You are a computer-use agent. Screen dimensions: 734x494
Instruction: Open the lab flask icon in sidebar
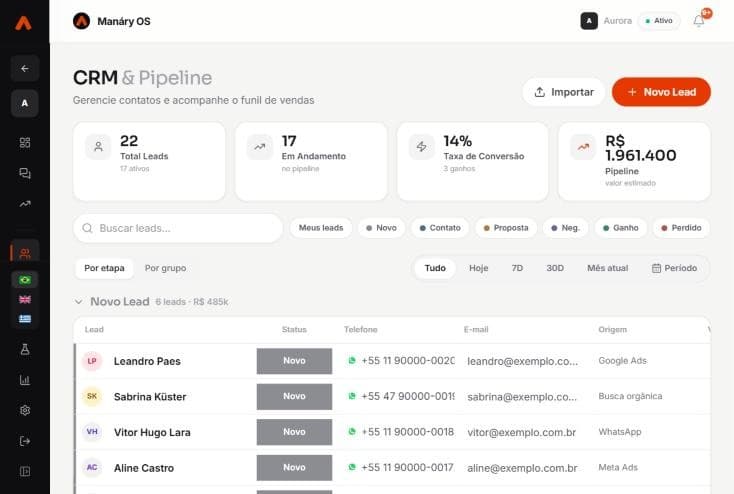tap(25, 349)
